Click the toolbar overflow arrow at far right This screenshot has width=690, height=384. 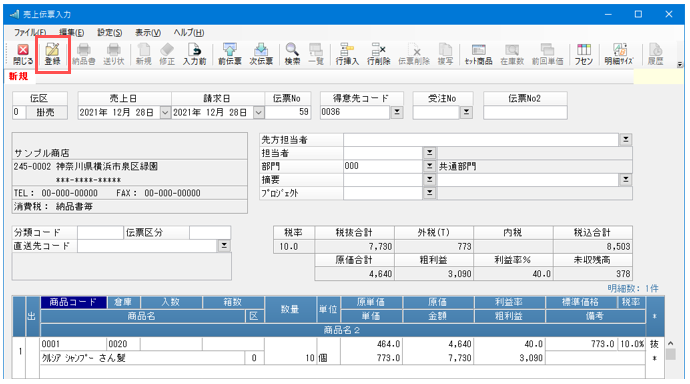pyautogui.click(x=680, y=65)
